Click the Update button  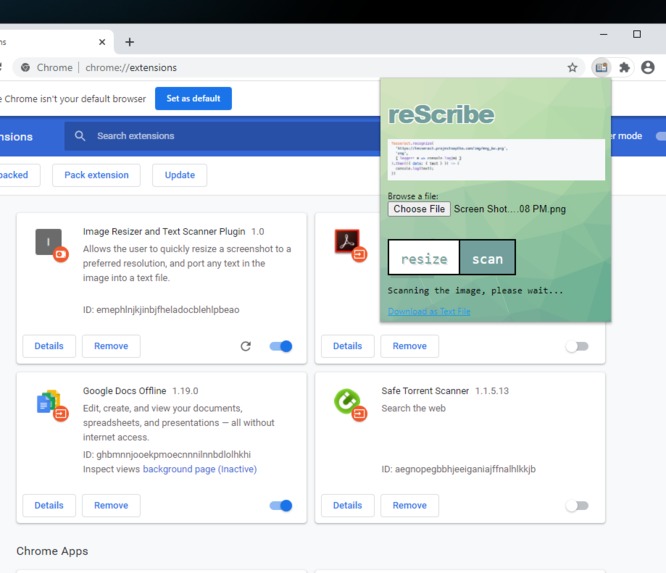(180, 175)
